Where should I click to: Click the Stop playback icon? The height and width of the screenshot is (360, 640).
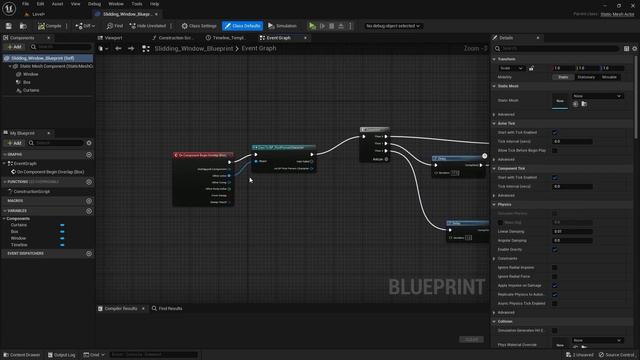click(331, 26)
